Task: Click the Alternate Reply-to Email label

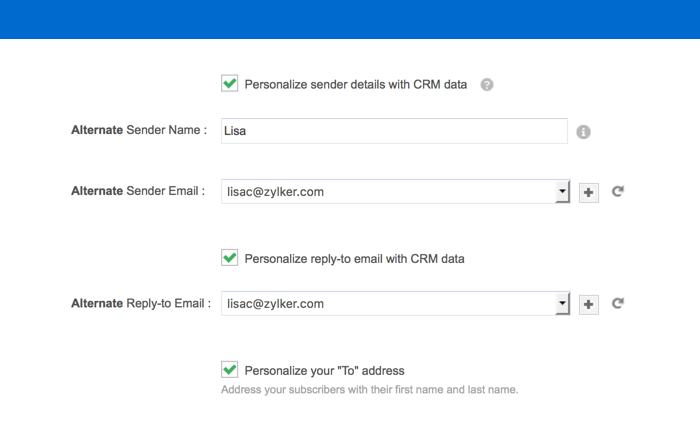Action: pyautogui.click(x=141, y=304)
